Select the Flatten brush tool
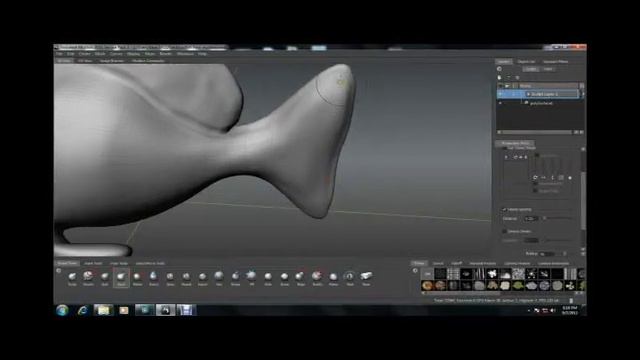The image size is (640, 360). coord(138,278)
